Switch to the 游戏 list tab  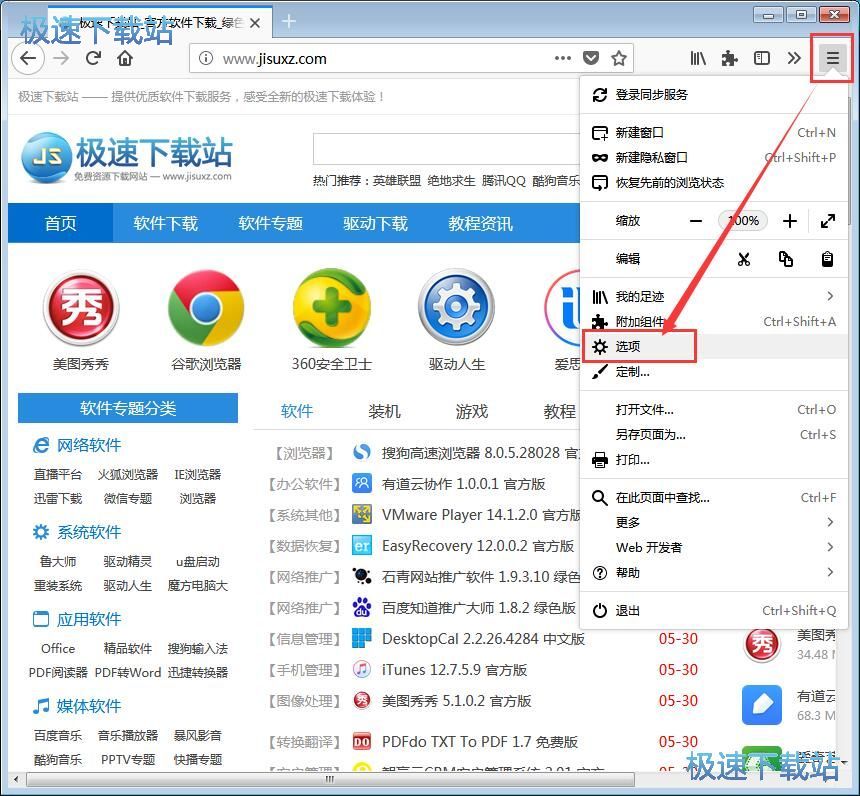pos(472,411)
